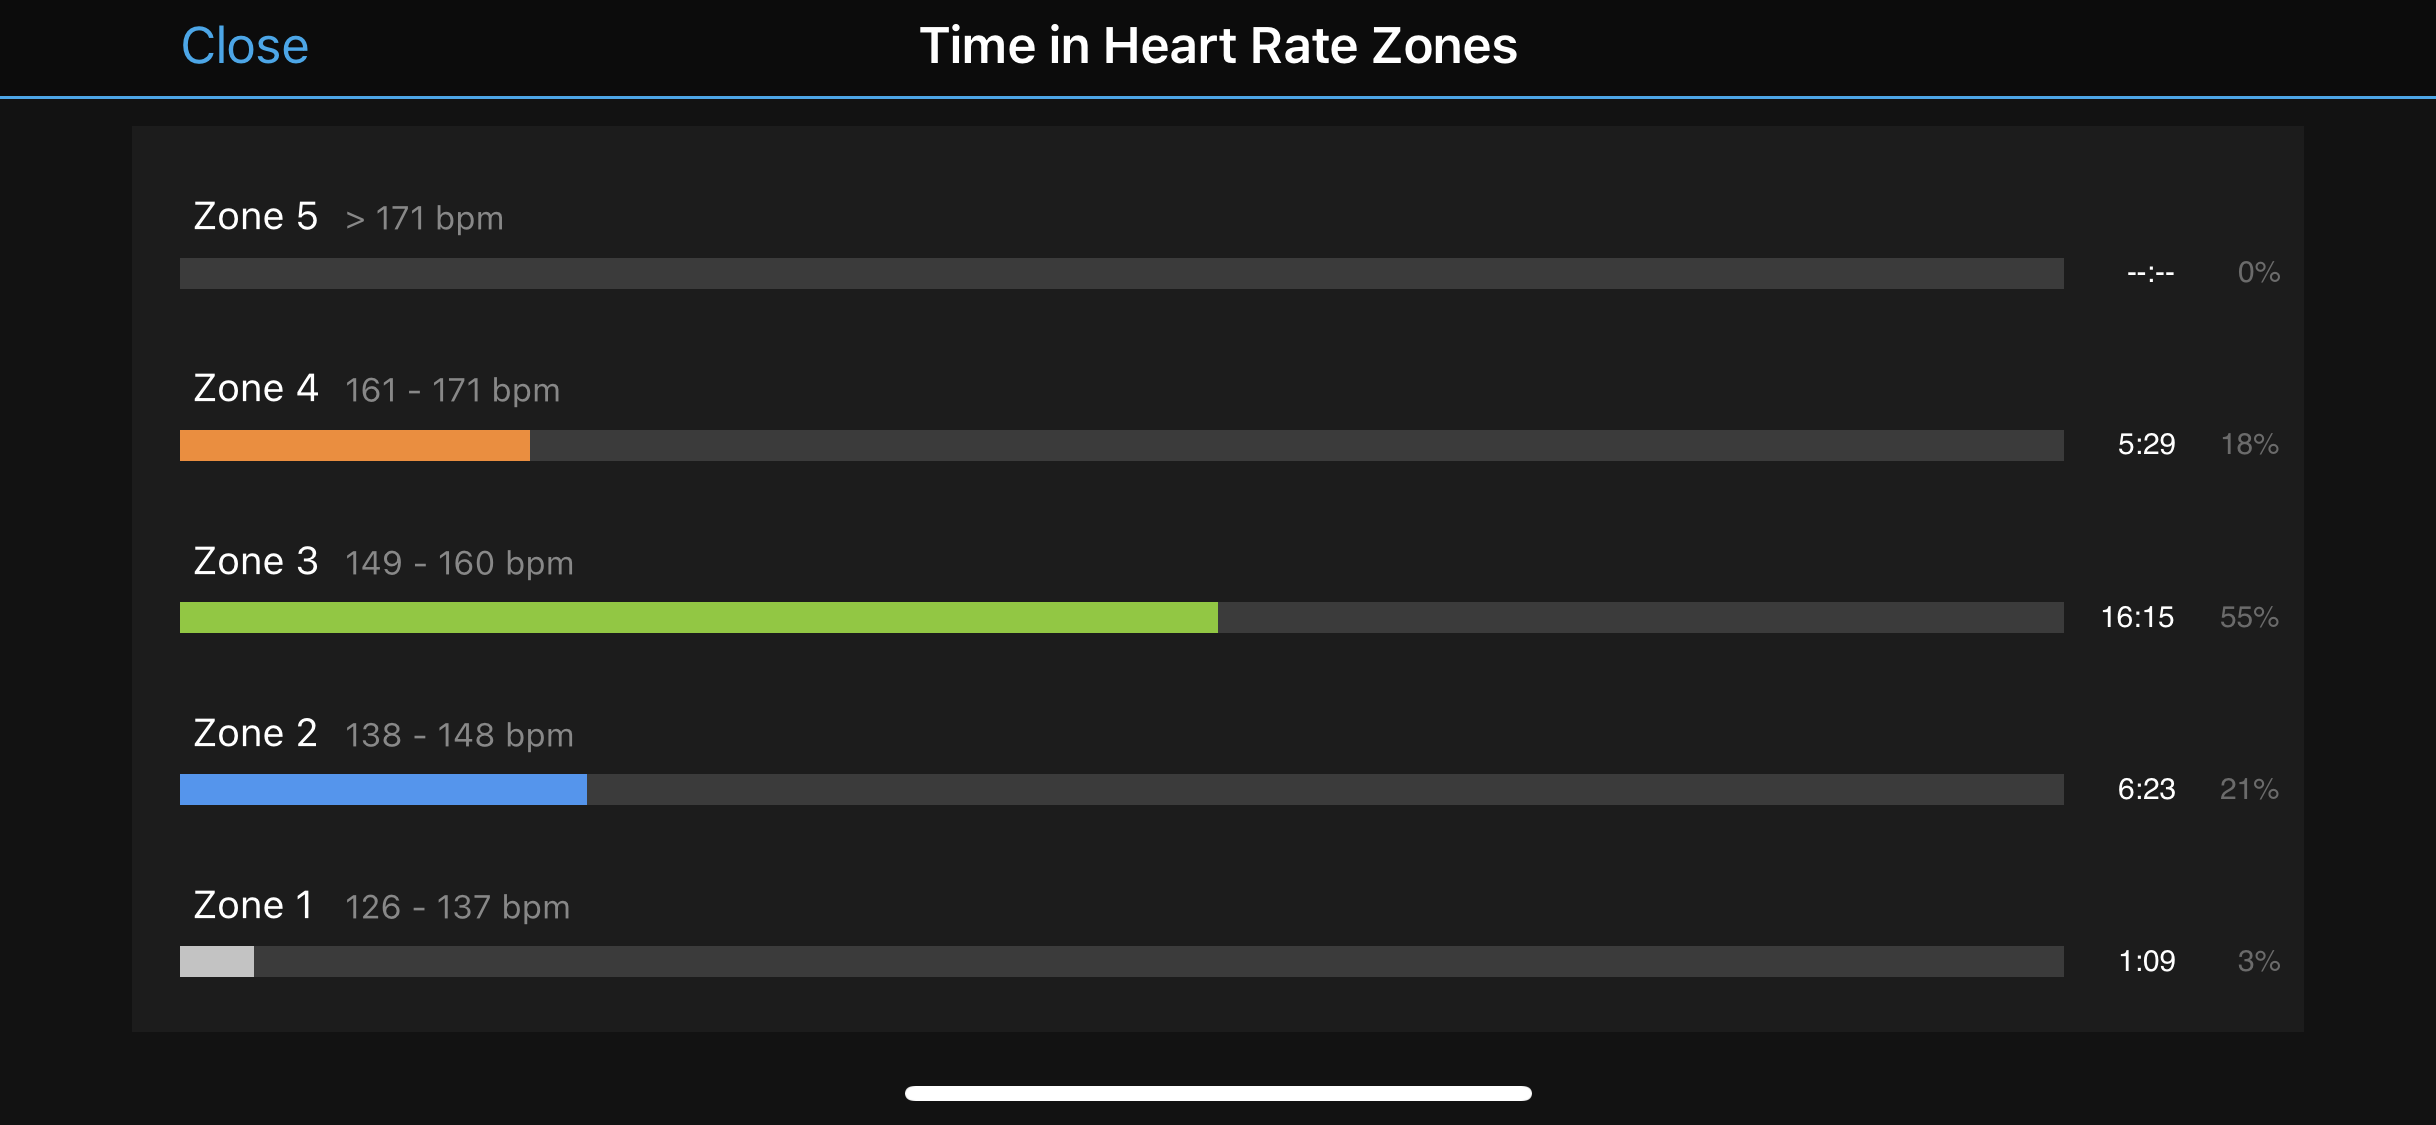This screenshot has width=2436, height=1125.
Task: Click the blue Zone 2 bar
Action: point(383,789)
